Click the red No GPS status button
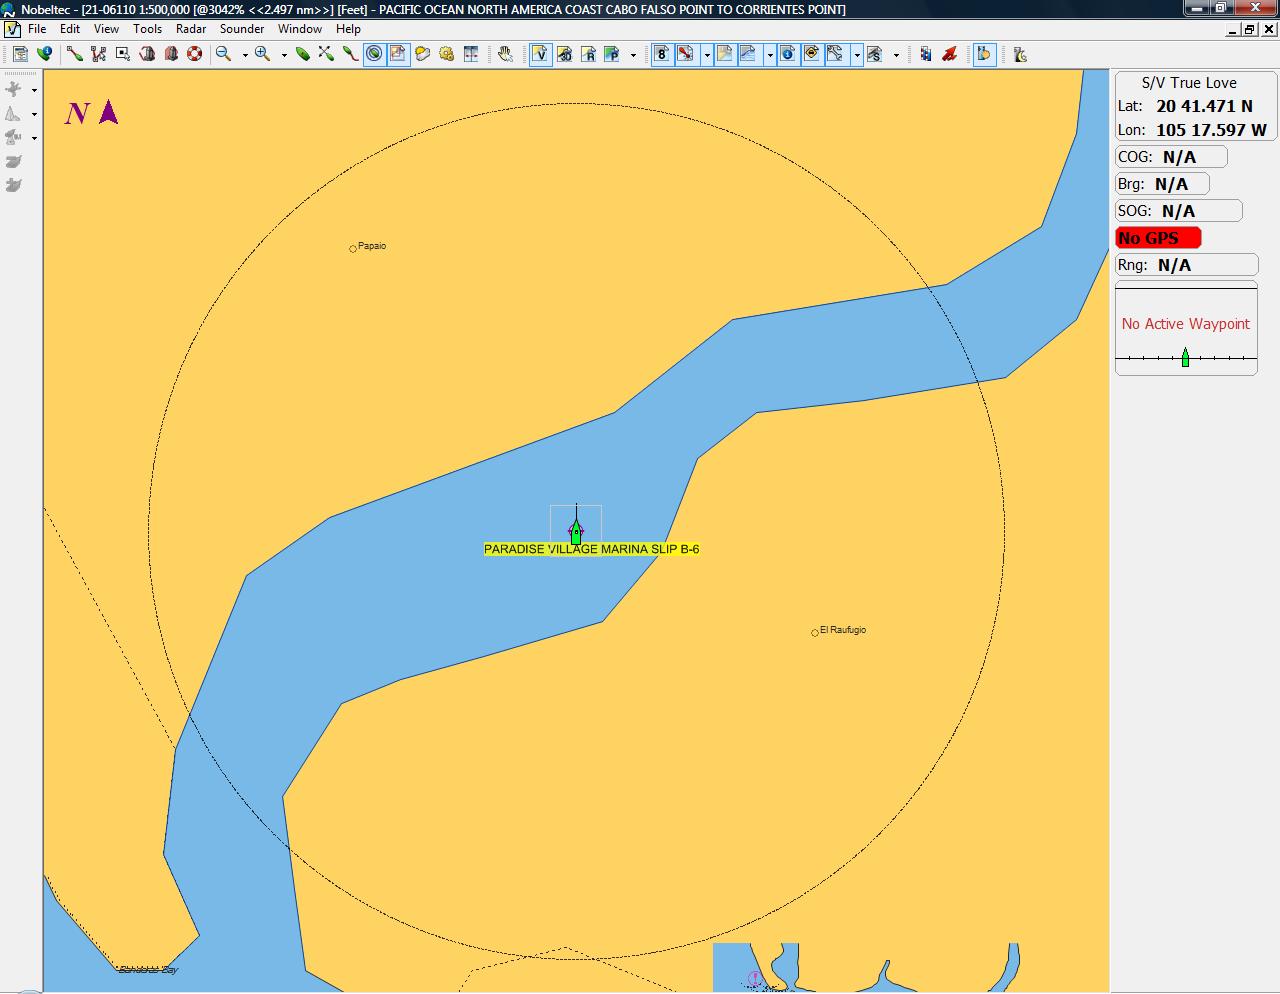The height and width of the screenshot is (994, 1280). [1158, 238]
